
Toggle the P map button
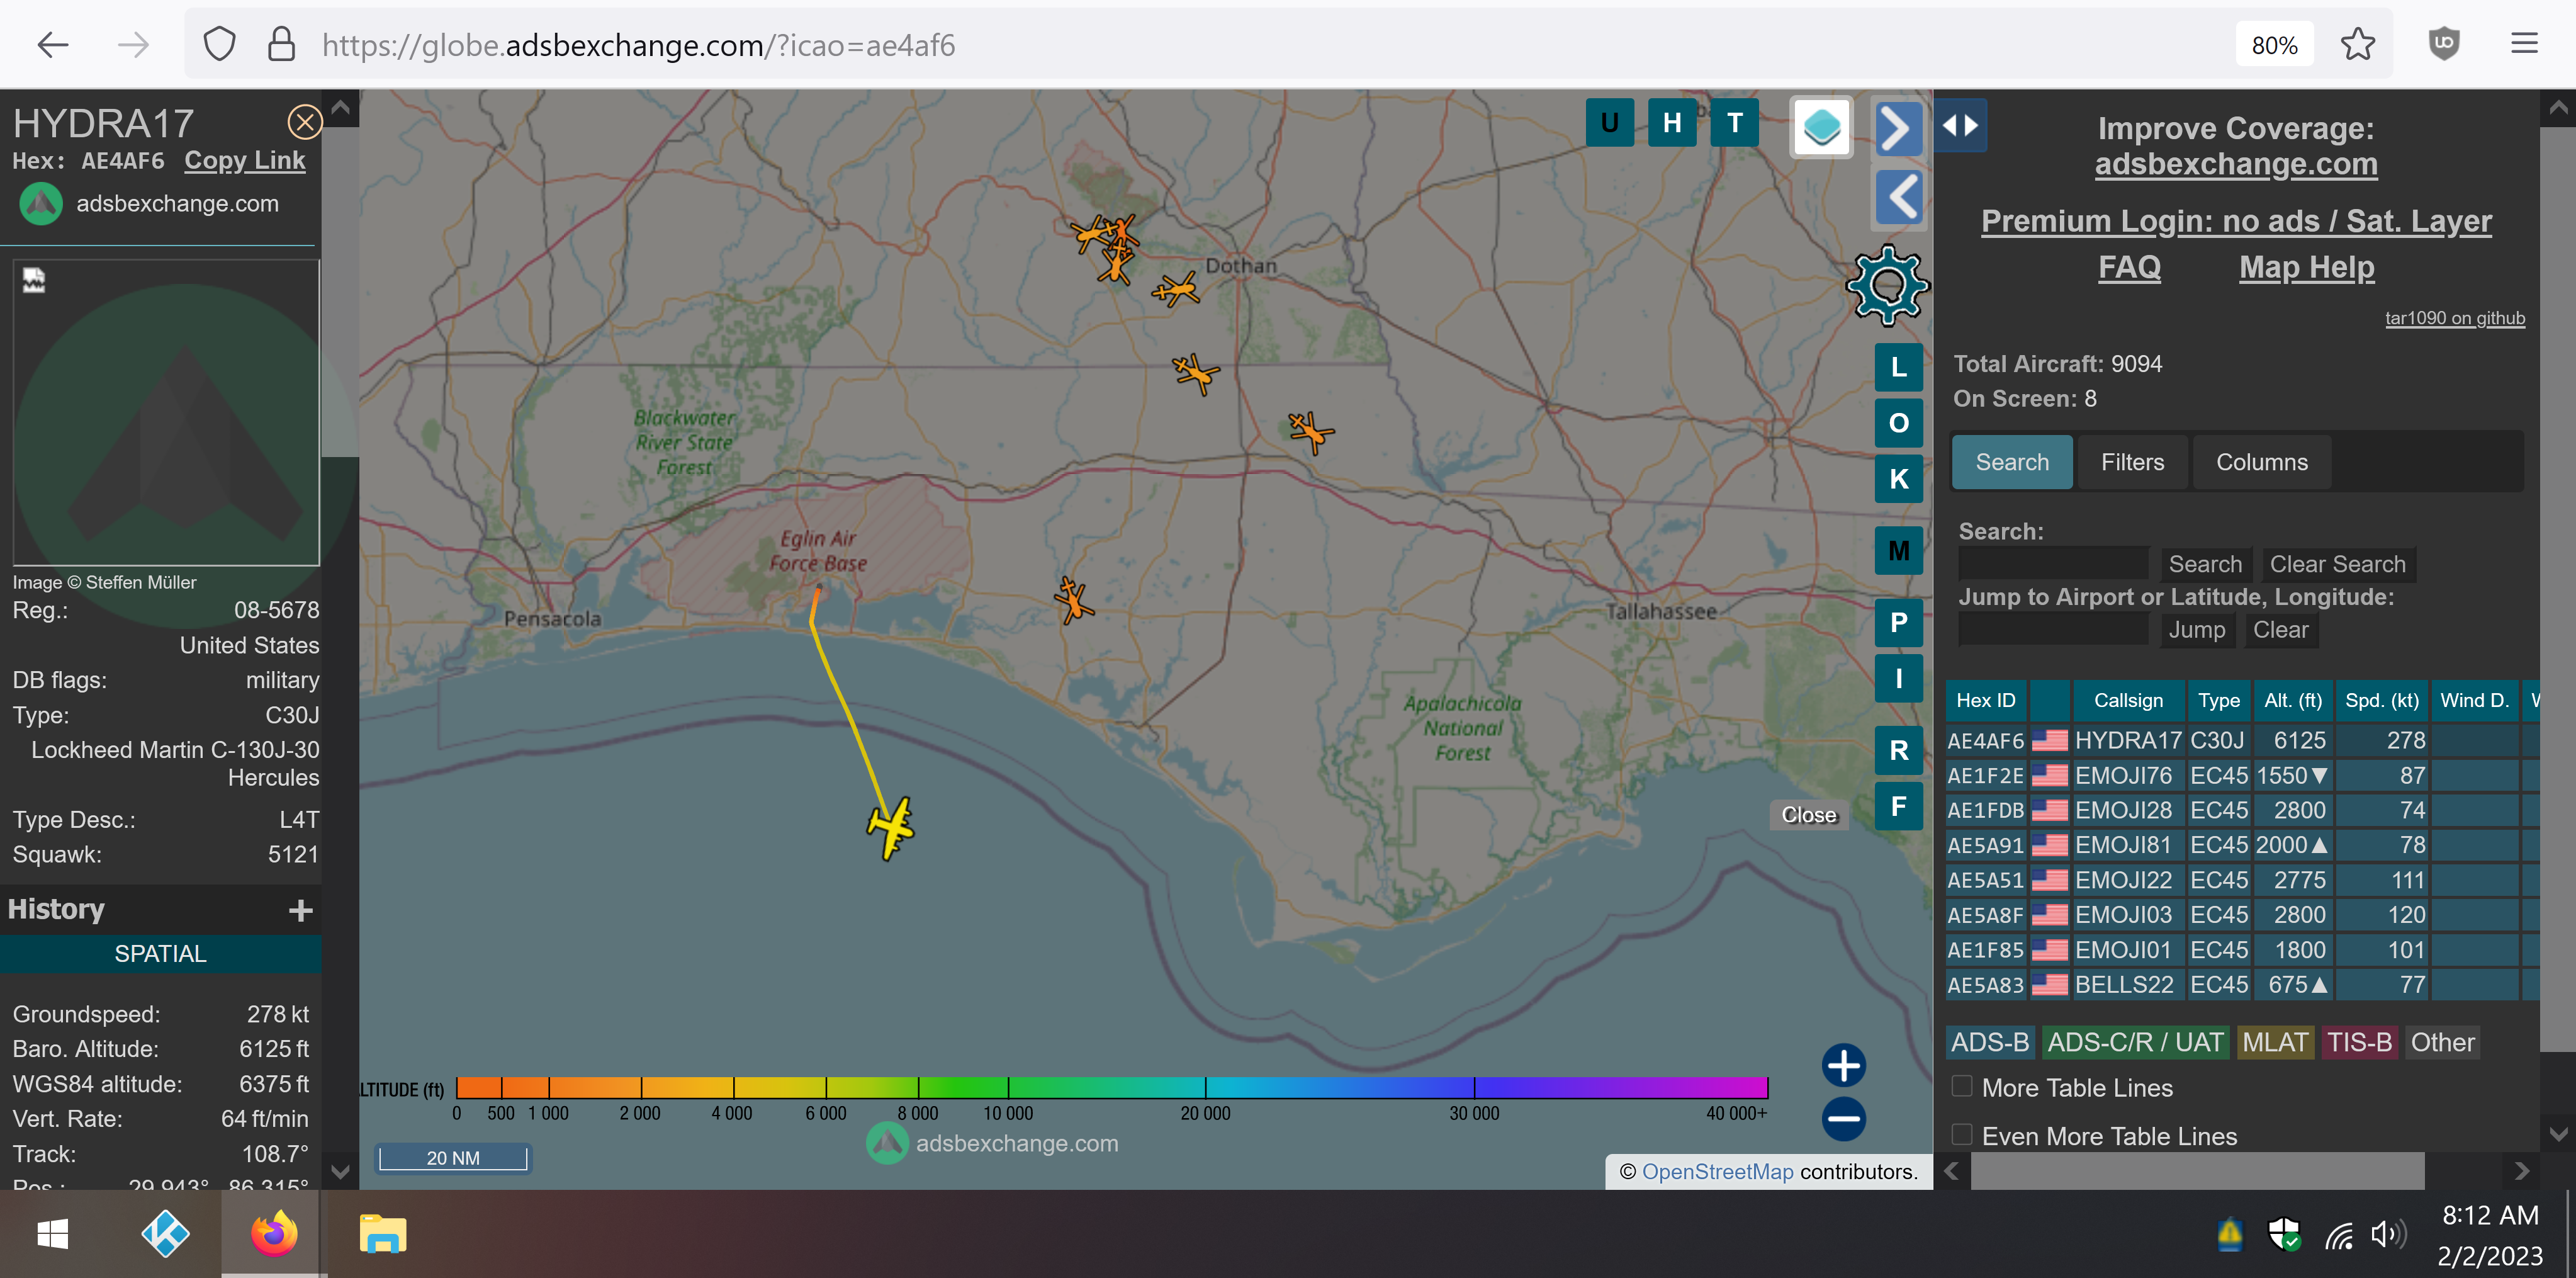click(x=1898, y=623)
